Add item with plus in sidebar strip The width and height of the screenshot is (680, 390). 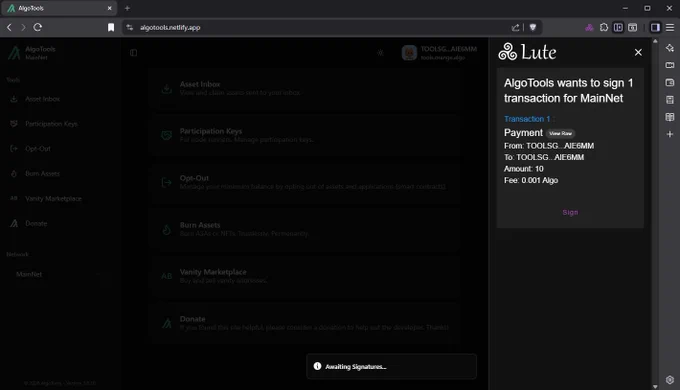click(x=670, y=134)
